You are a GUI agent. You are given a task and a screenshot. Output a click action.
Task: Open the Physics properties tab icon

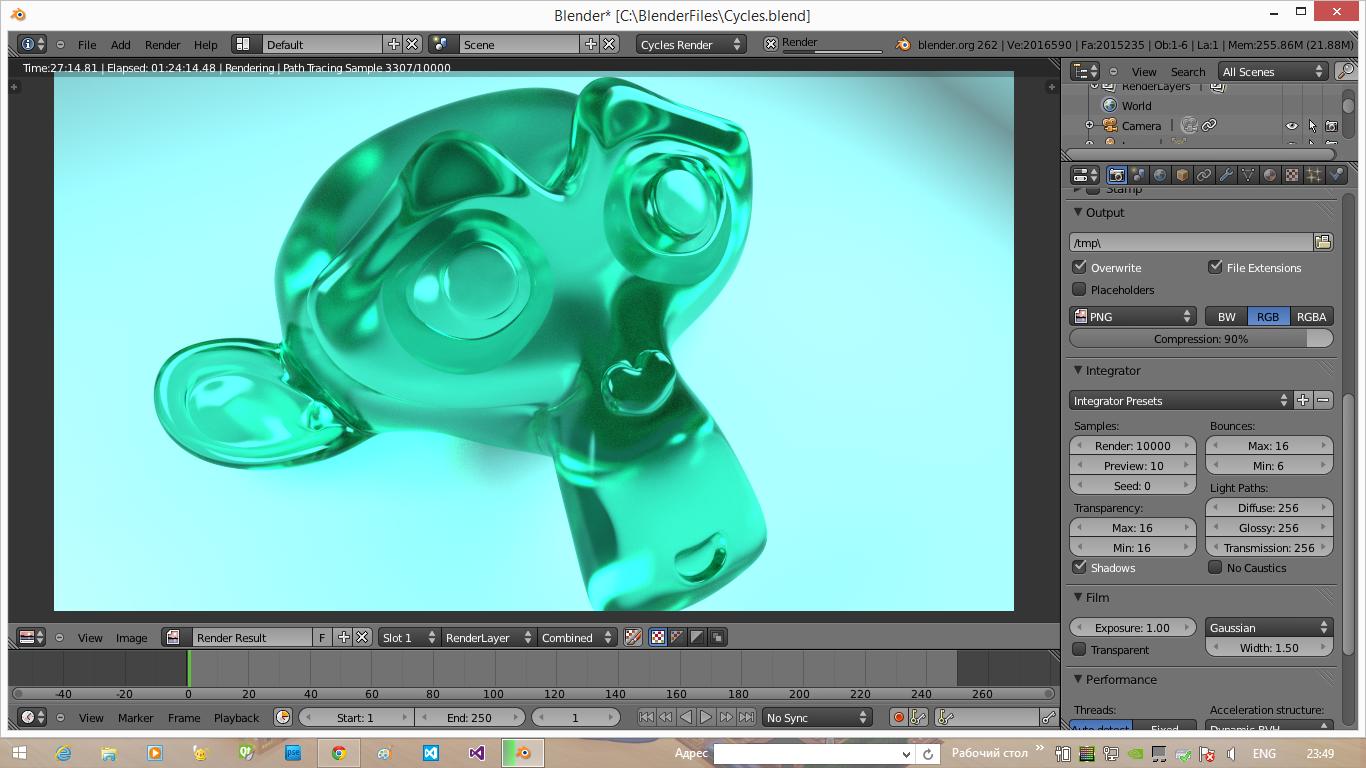(1336, 175)
